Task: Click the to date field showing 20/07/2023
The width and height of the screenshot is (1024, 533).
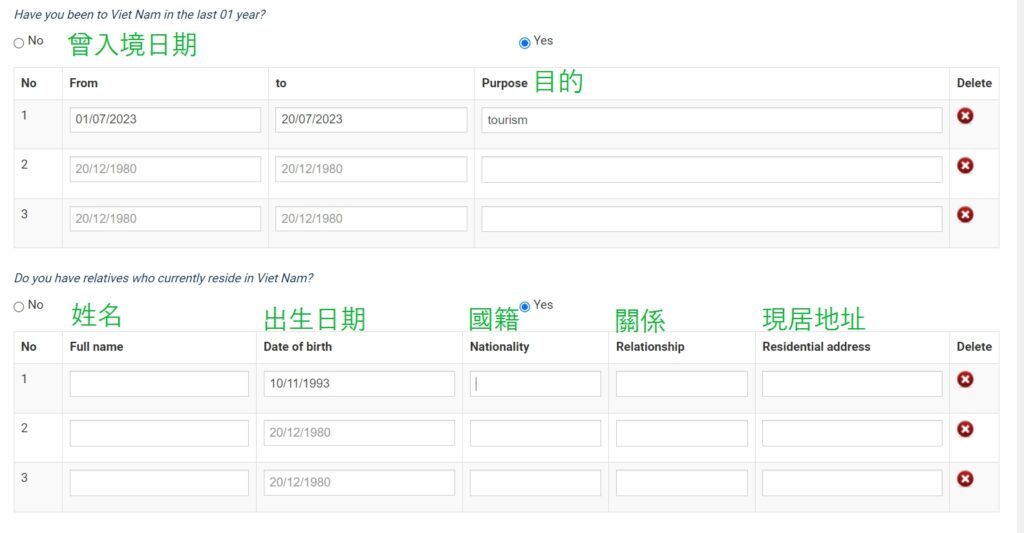Action: [x=371, y=120]
